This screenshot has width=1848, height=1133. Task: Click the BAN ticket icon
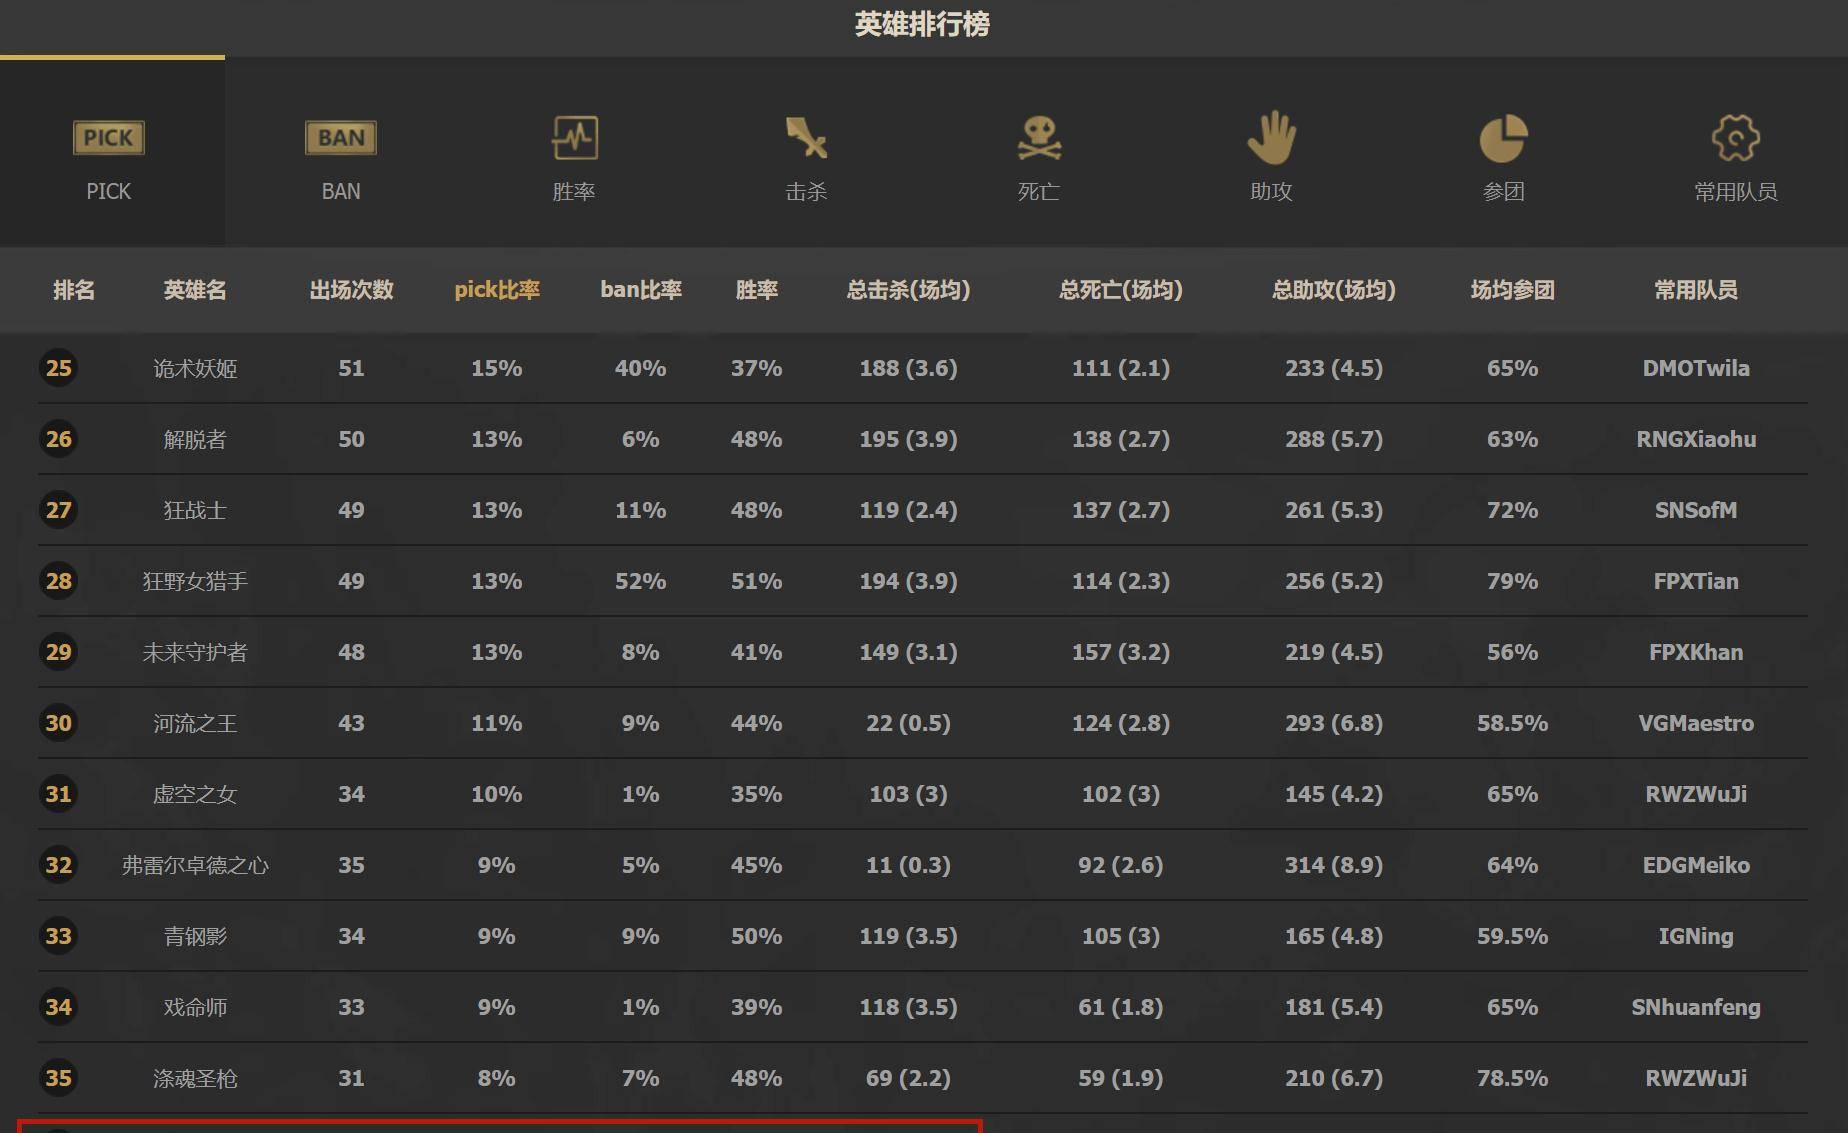tap(340, 137)
